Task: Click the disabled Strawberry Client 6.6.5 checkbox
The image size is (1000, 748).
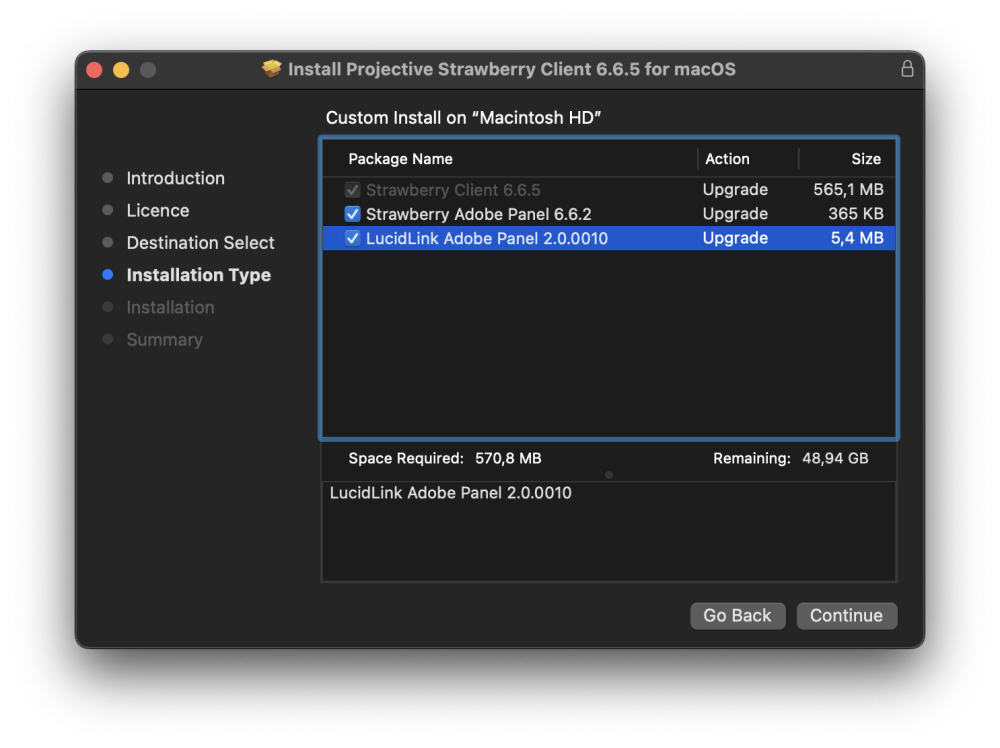Action: coord(352,190)
